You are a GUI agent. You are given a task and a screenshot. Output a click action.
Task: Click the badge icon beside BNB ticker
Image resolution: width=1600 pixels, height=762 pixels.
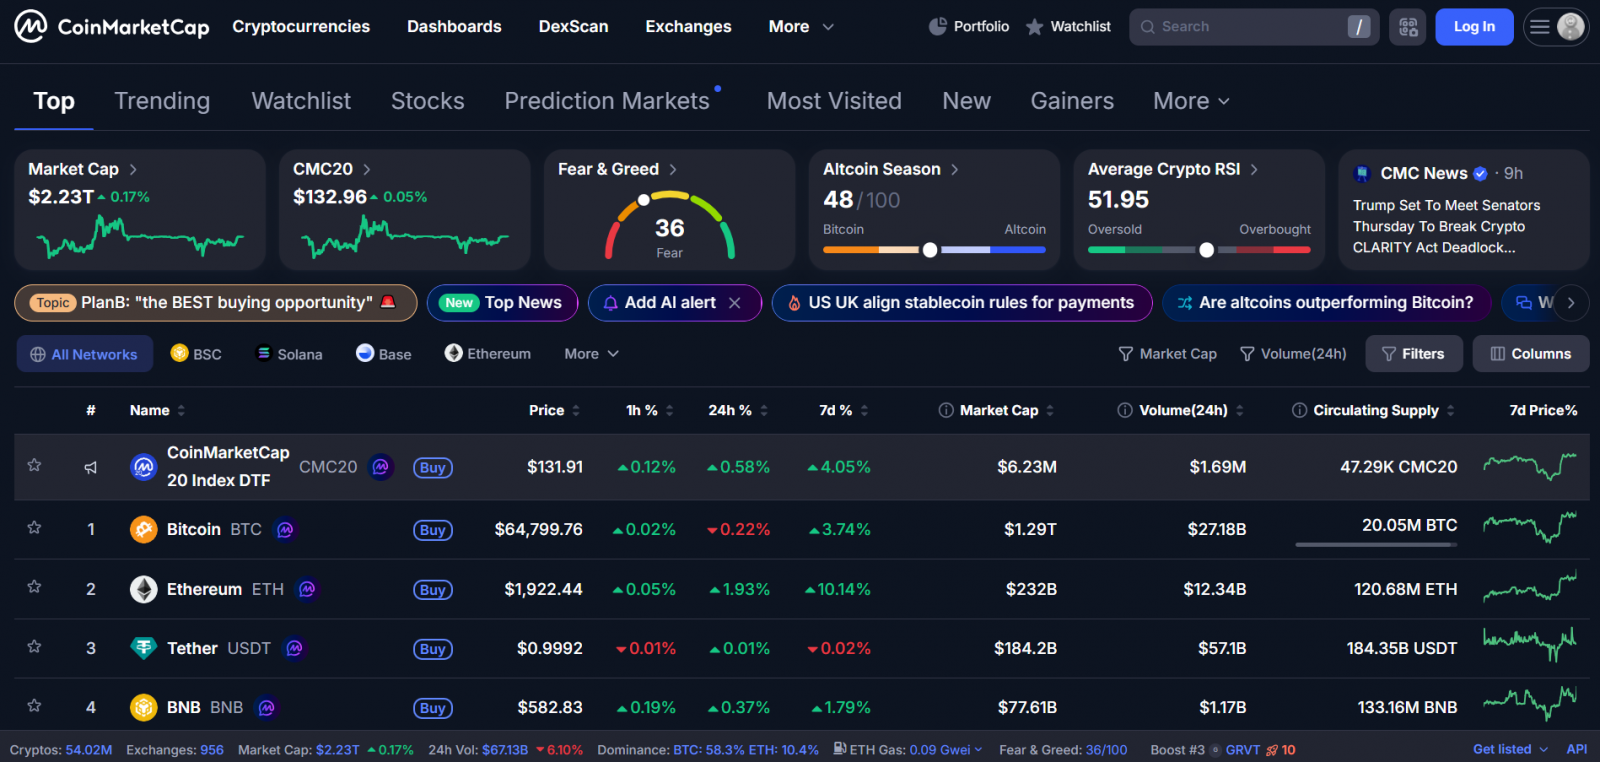(x=266, y=708)
